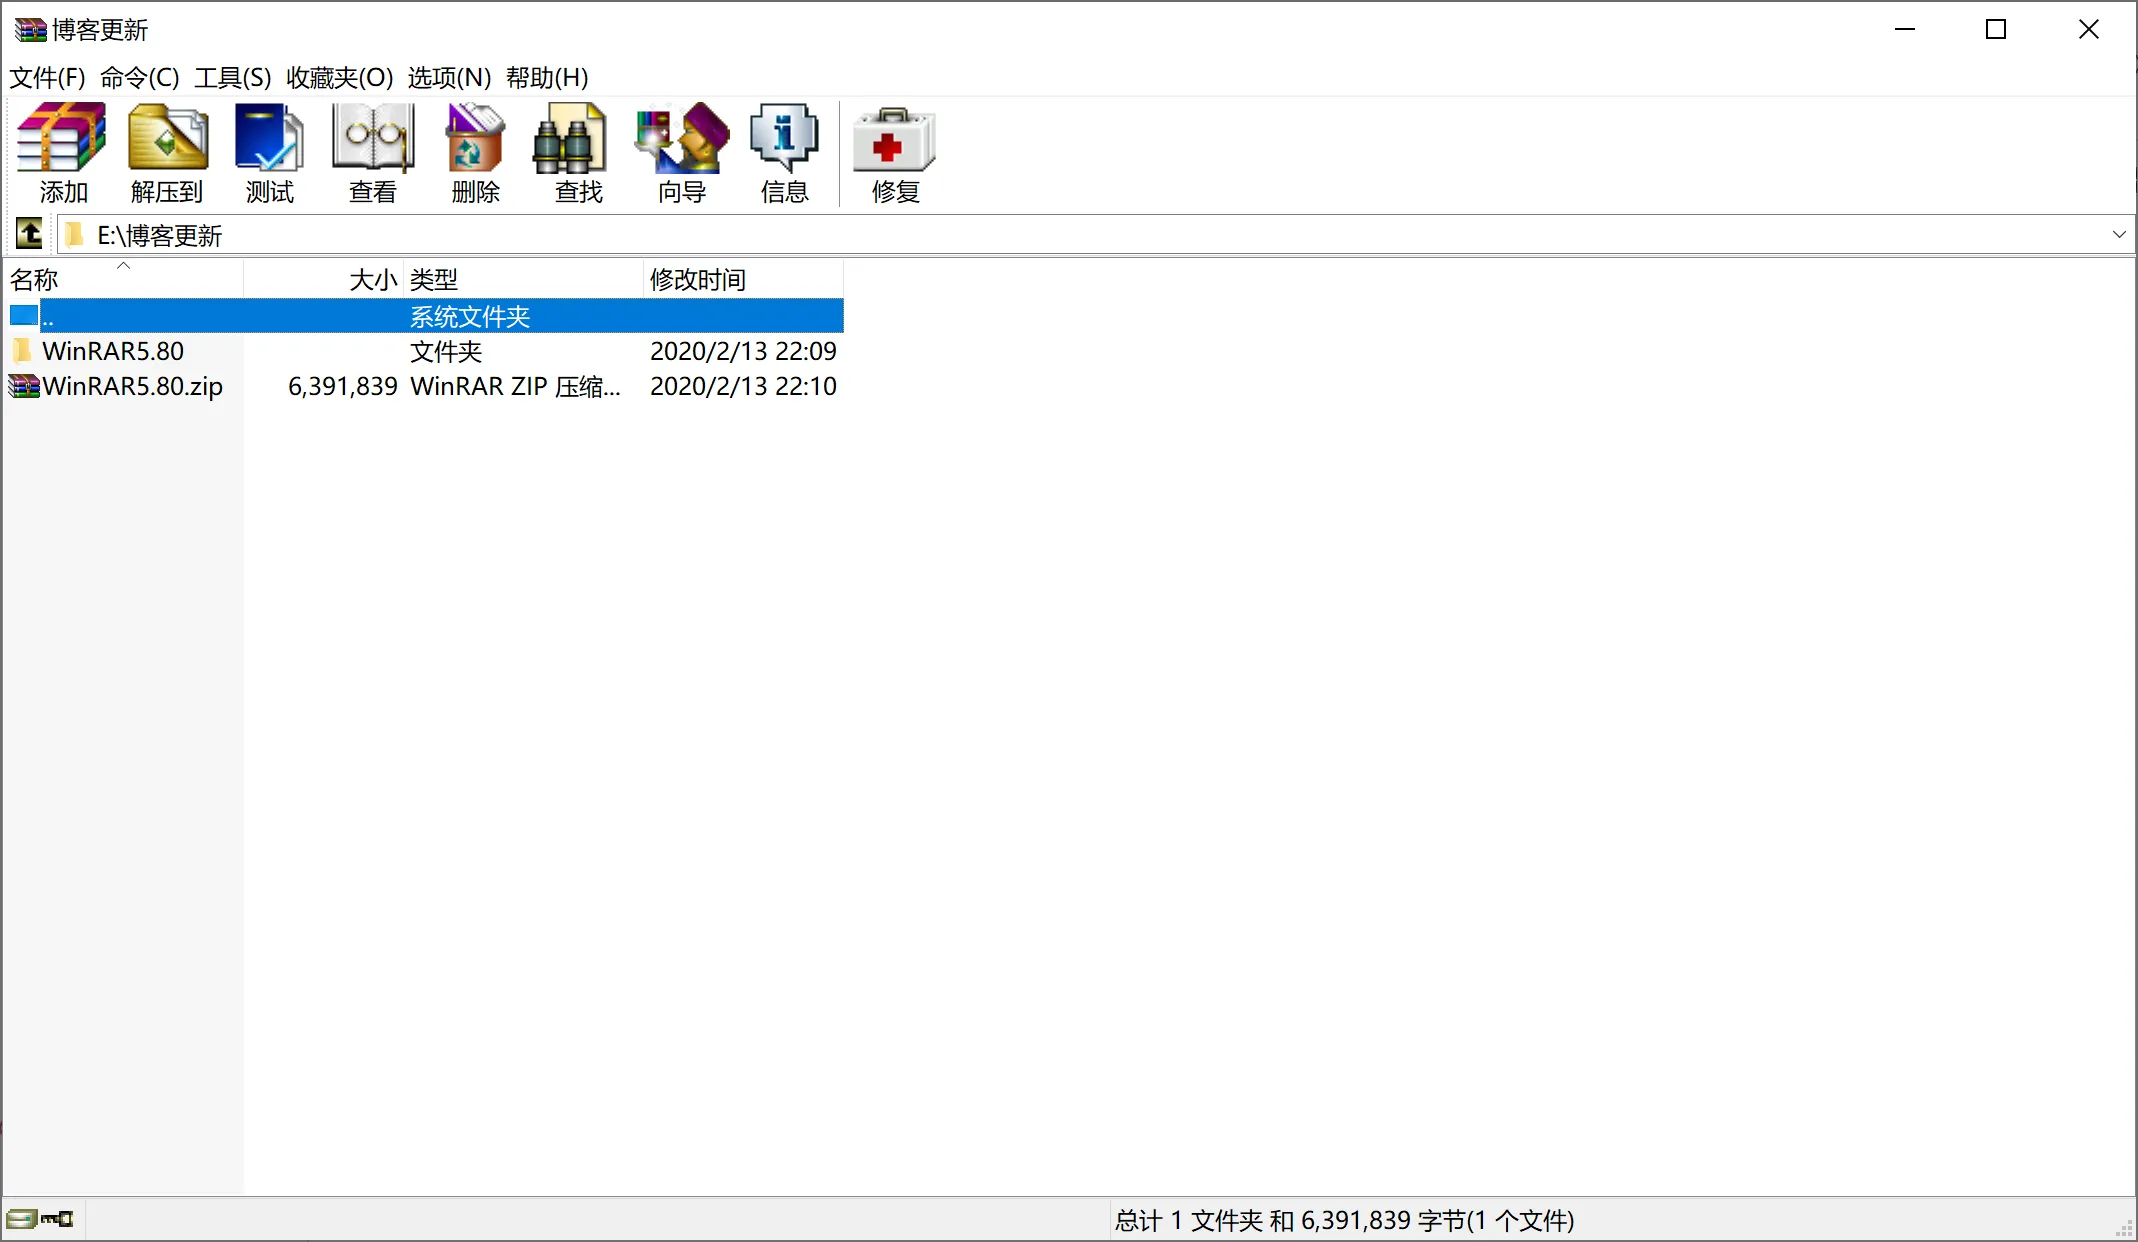The image size is (2138, 1242).
Task: Click the parent folder (..) icon
Action: pyautogui.click(x=24, y=316)
